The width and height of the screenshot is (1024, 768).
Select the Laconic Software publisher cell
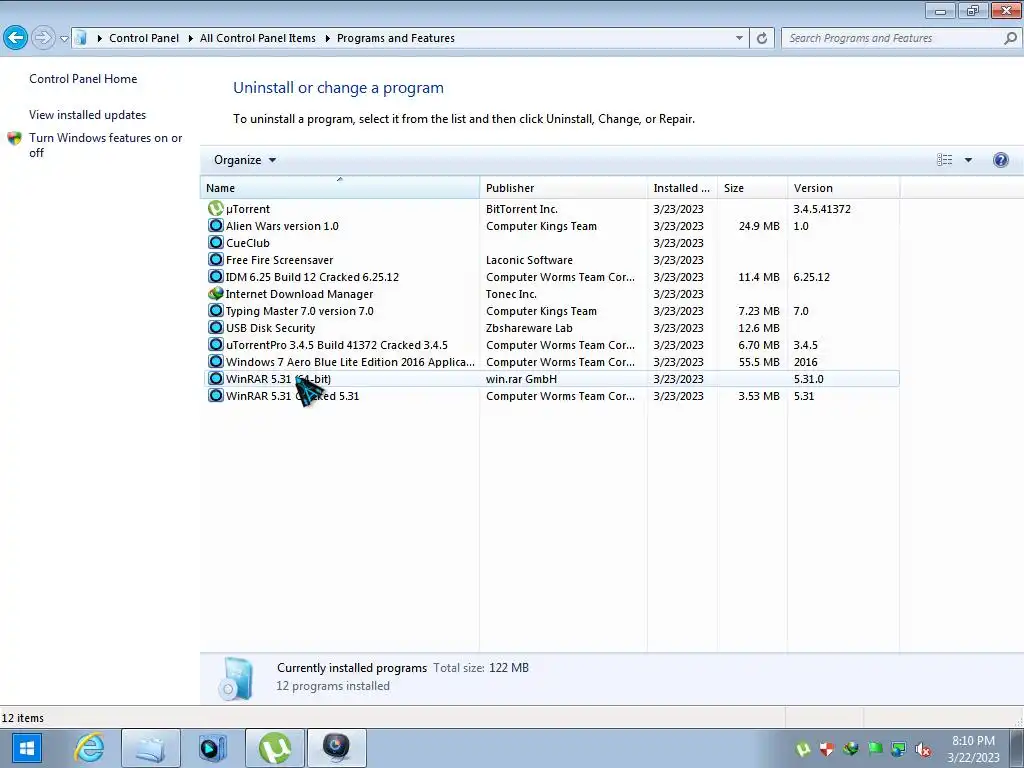coord(529,259)
